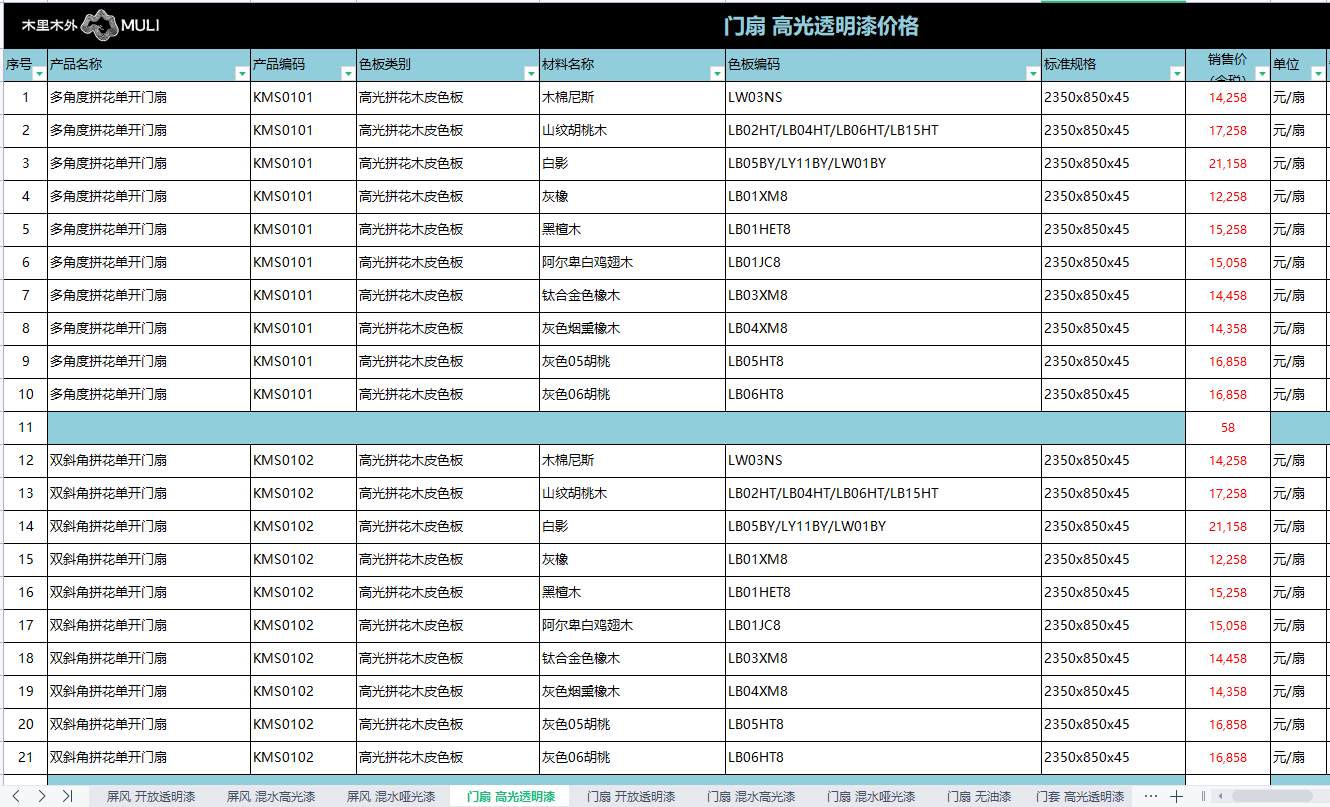Image resolution: width=1330 pixels, height=807 pixels.
Task: Select row 21 color code LB06HT8
Action: pyautogui.click(x=884, y=758)
